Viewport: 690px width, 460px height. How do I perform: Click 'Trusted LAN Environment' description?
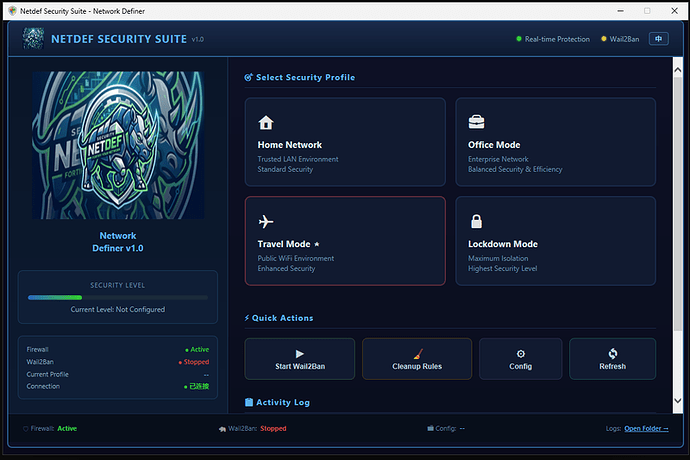298,159
